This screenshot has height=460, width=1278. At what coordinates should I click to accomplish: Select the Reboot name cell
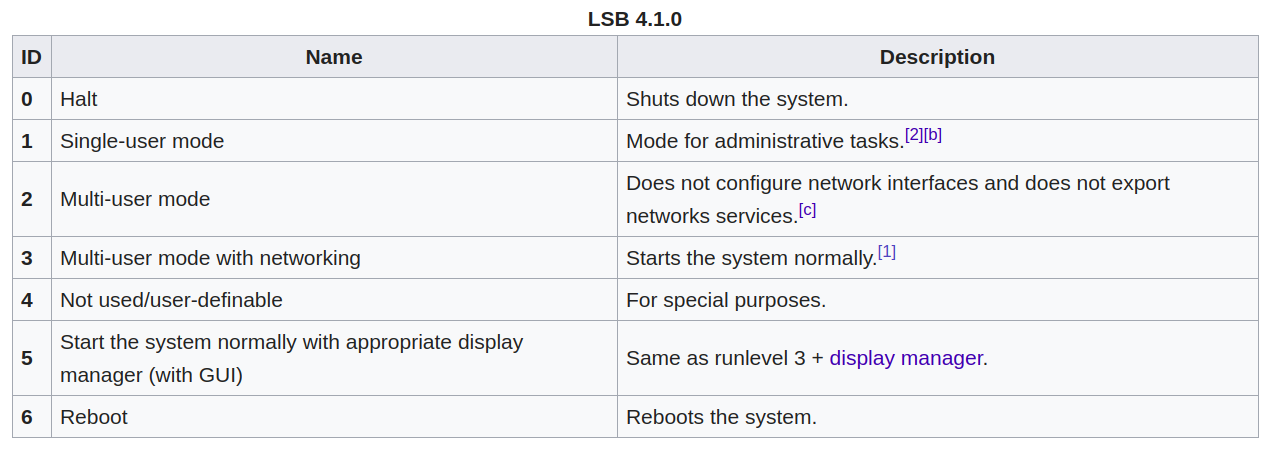coord(334,417)
